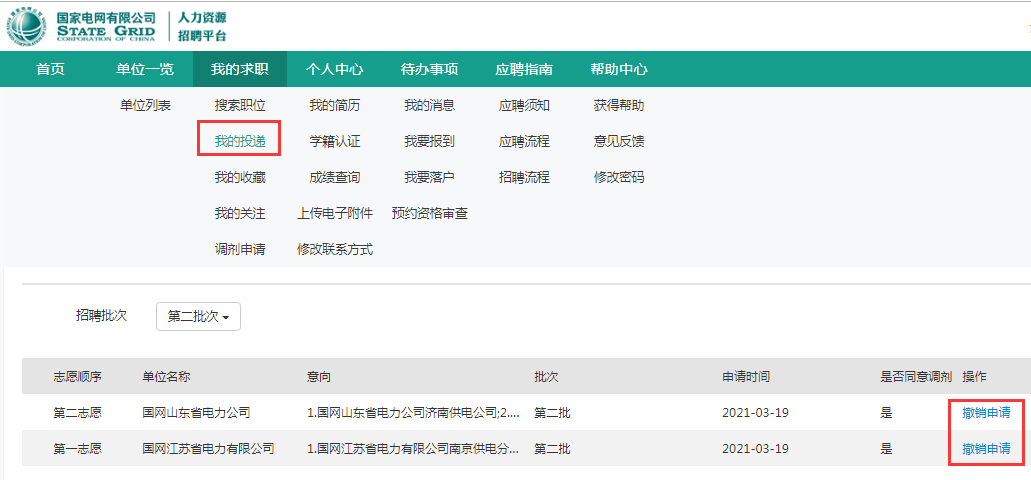1031x480 pixels.
Task: Open the 帮助中心 menu
Action: tap(618, 69)
